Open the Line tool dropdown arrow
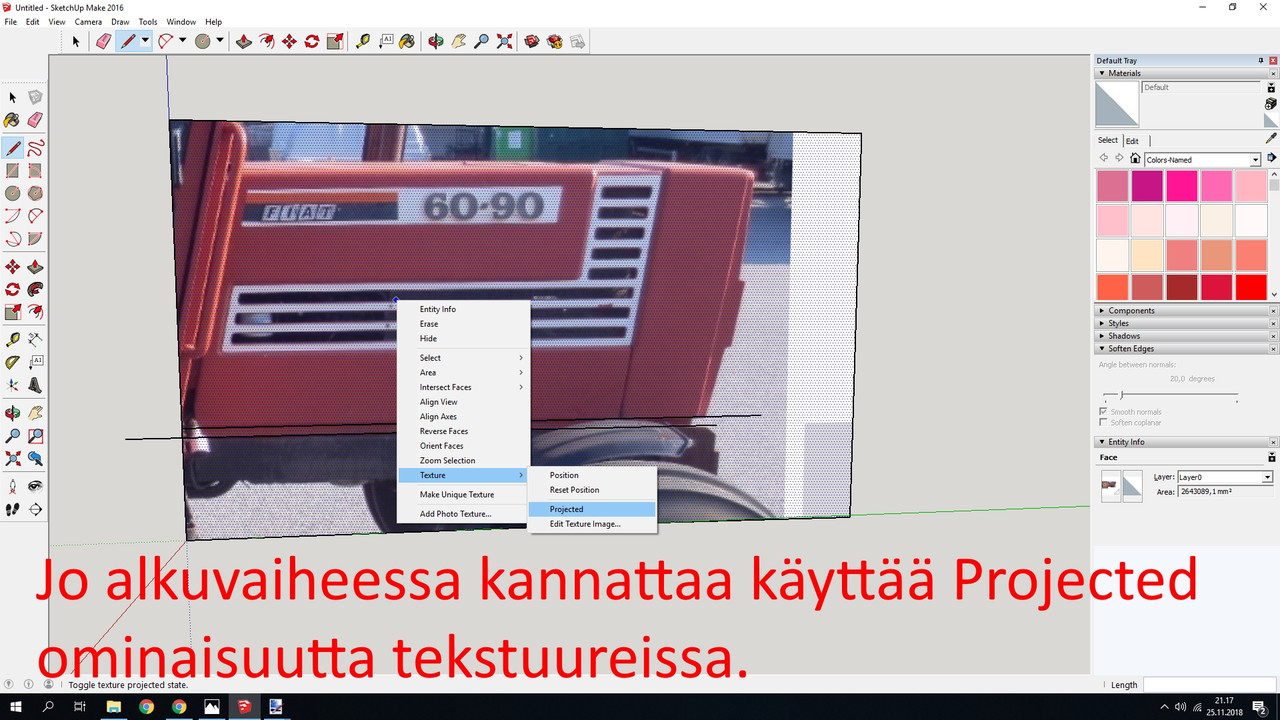 [x=146, y=41]
